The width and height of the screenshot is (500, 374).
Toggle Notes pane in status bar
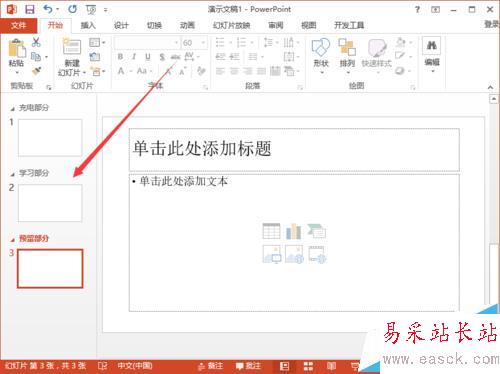210,366
